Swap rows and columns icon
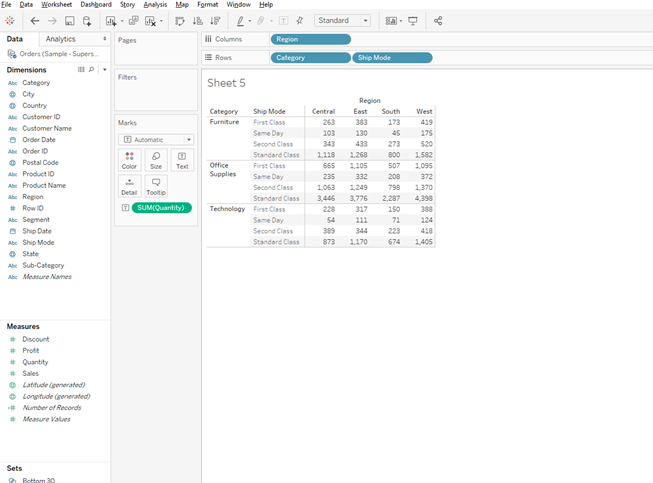Screen dimensions: 653x483 (x=179, y=21)
